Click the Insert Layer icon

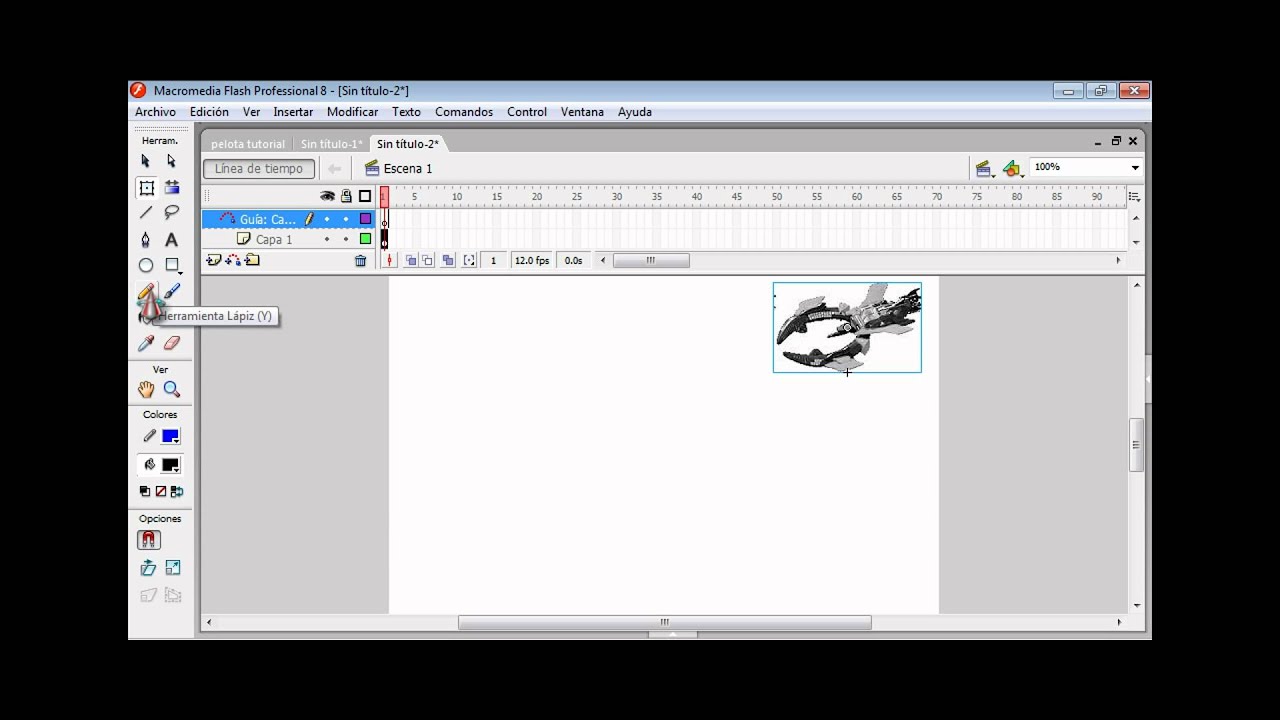pos(213,260)
